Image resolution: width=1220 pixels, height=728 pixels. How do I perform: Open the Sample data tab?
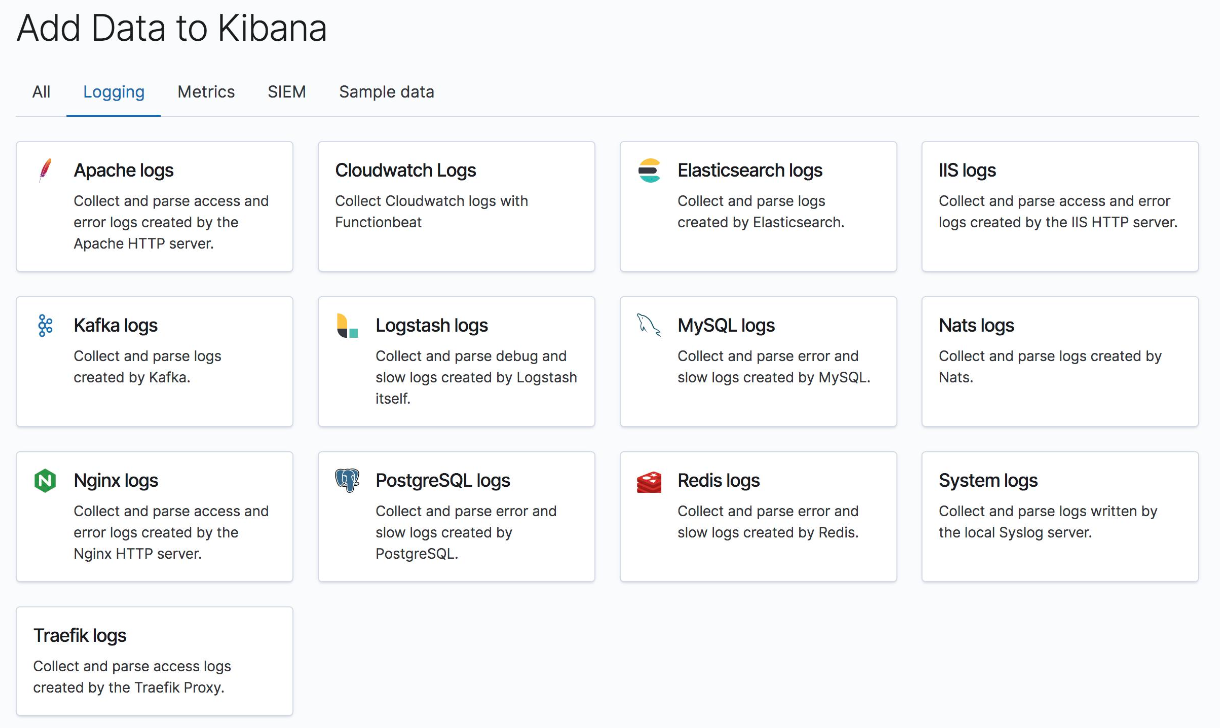[x=387, y=92]
